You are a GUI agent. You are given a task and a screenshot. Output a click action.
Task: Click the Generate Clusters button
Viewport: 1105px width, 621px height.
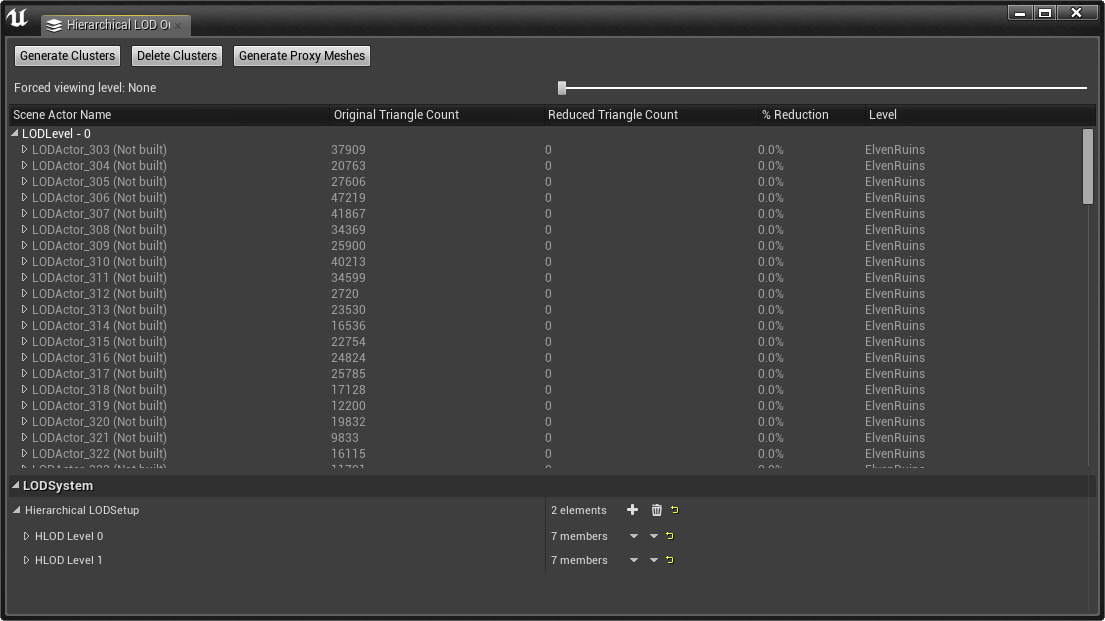68,56
